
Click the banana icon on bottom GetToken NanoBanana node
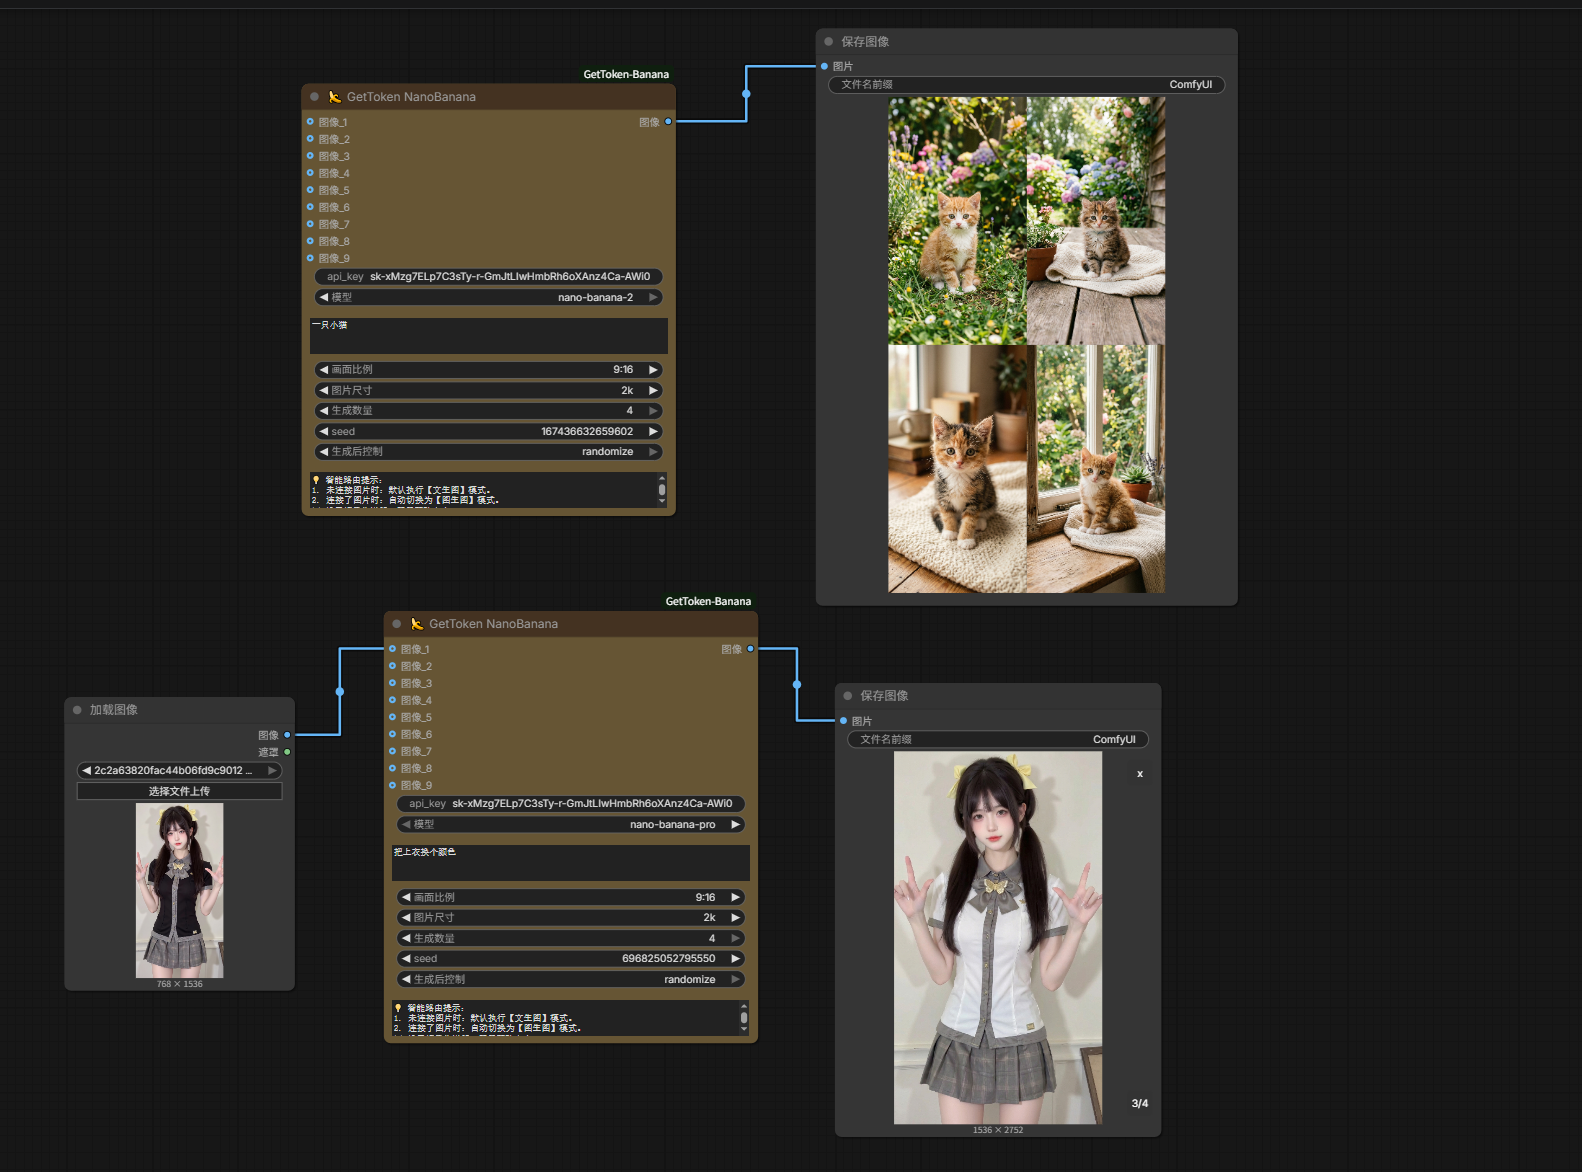[417, 624]
